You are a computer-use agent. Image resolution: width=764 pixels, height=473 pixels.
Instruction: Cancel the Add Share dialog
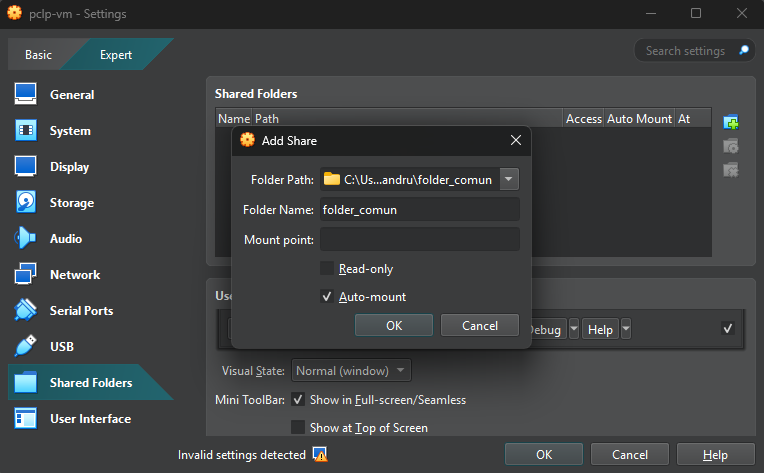pyautogui.click(x=480, y=326)
